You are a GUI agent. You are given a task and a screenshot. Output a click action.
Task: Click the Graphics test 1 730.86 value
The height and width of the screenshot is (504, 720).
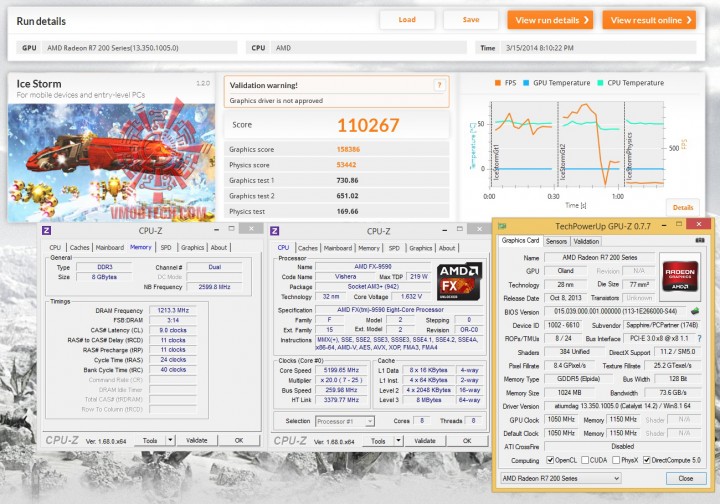[x=347, y=180]
